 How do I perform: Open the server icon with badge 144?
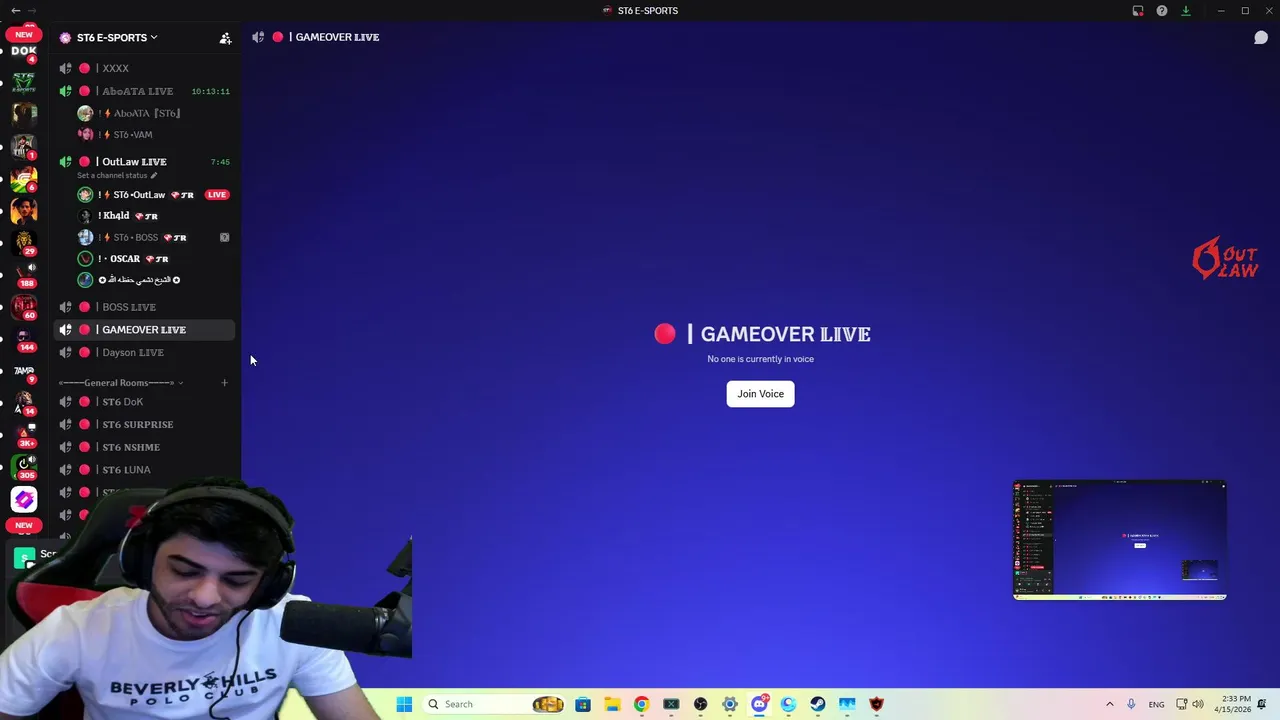pos(24,337)
